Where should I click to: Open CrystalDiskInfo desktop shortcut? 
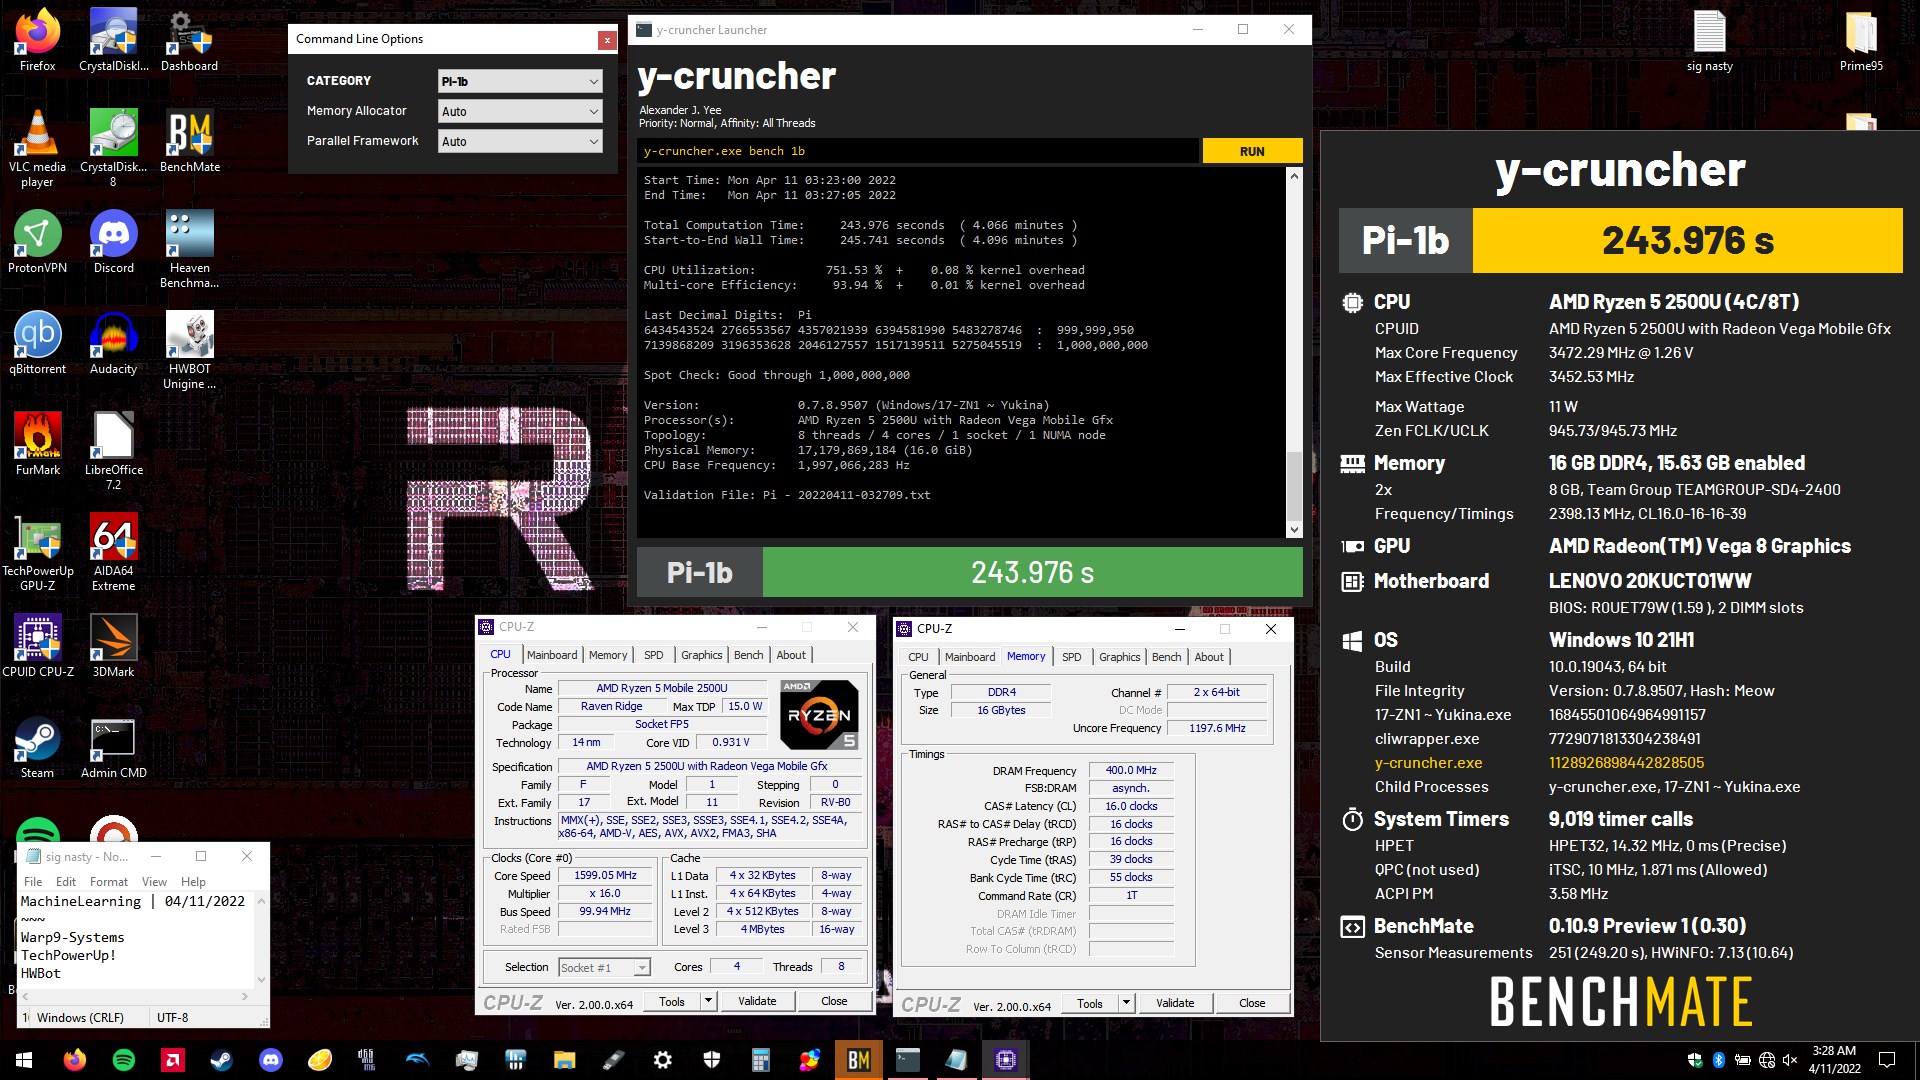point(113,40)
